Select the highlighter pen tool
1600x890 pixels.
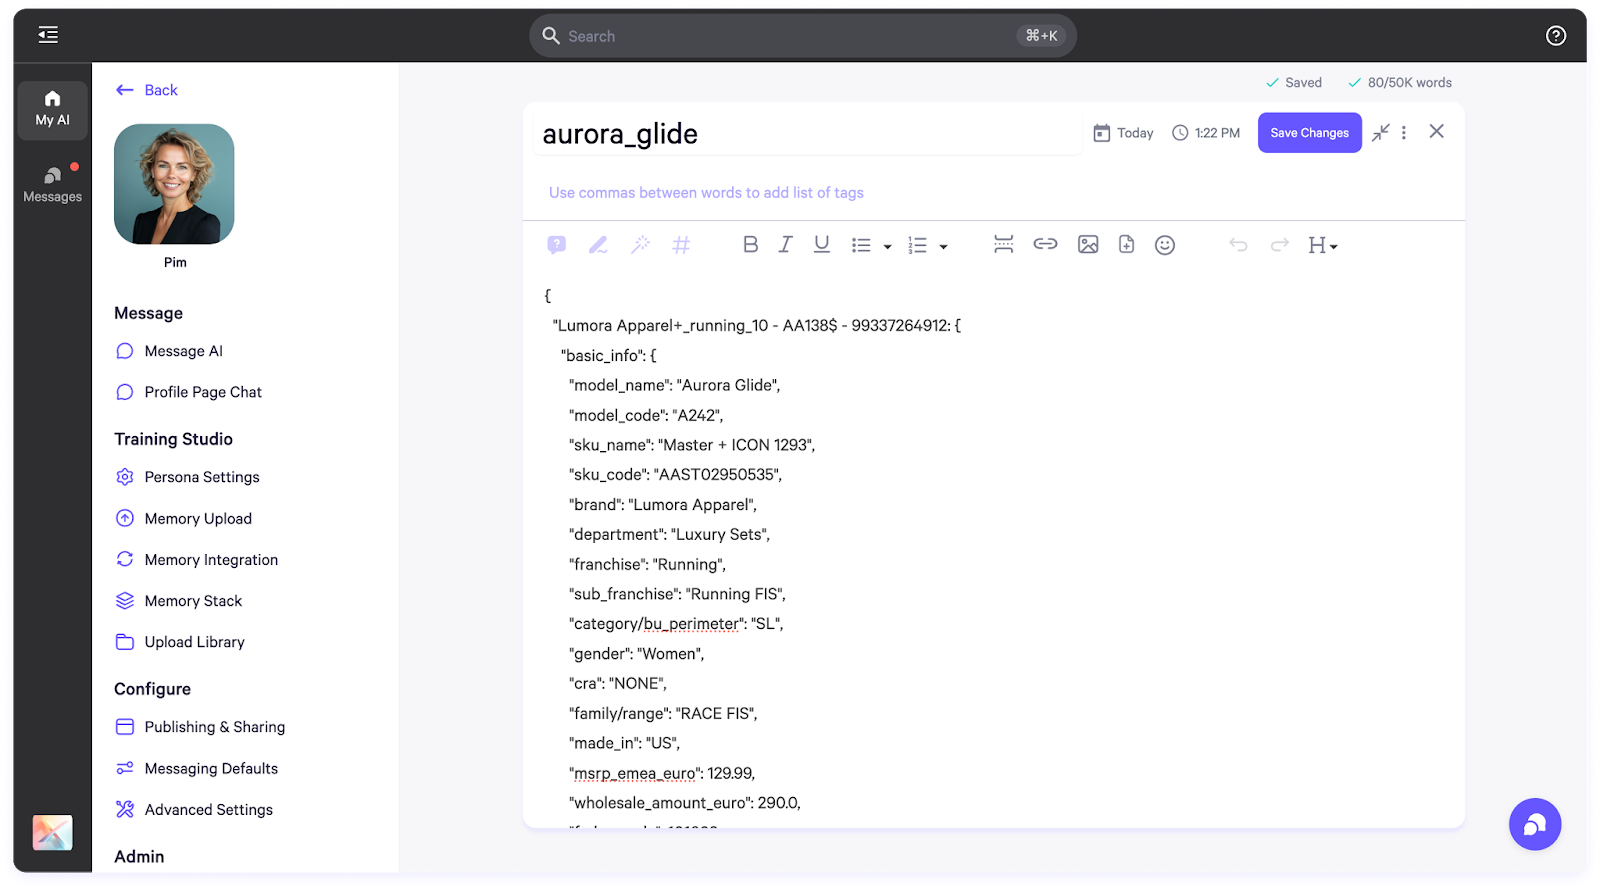[598, 245]
